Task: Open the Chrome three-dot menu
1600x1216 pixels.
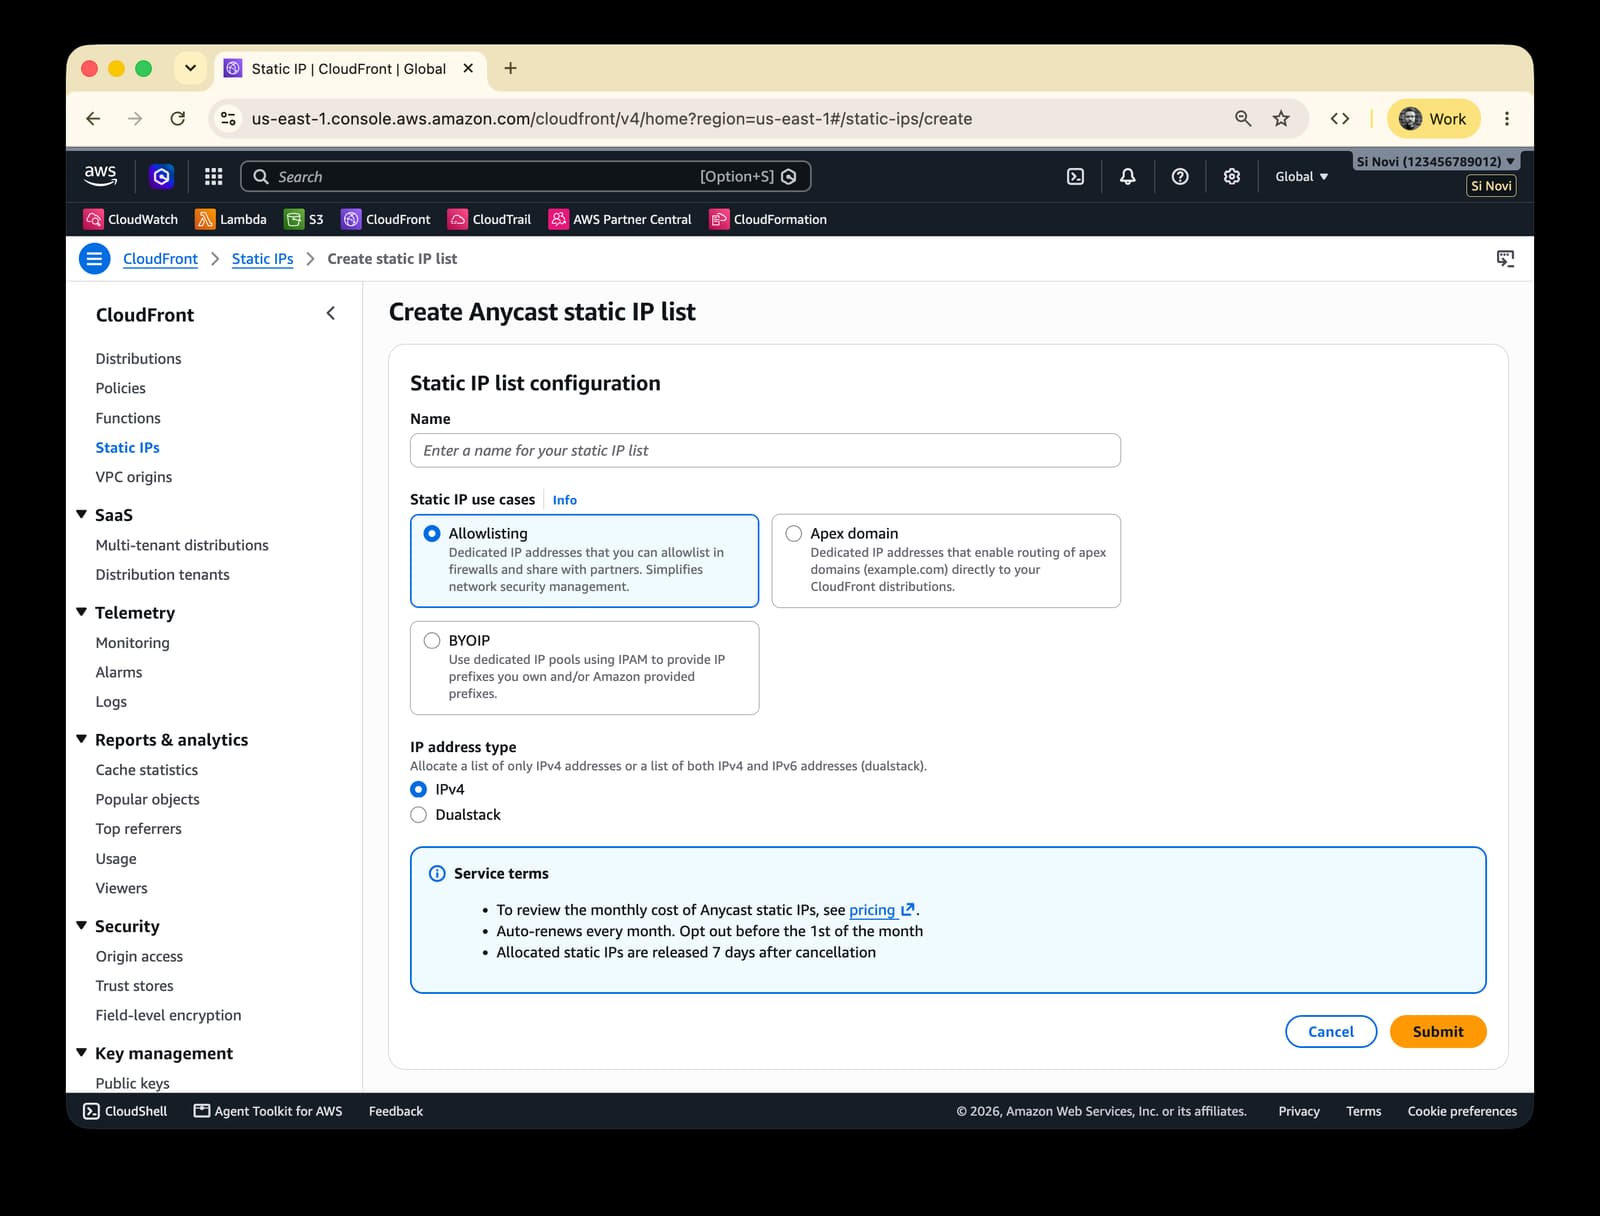Action: pyautogui.click(x=1507, y=119)
